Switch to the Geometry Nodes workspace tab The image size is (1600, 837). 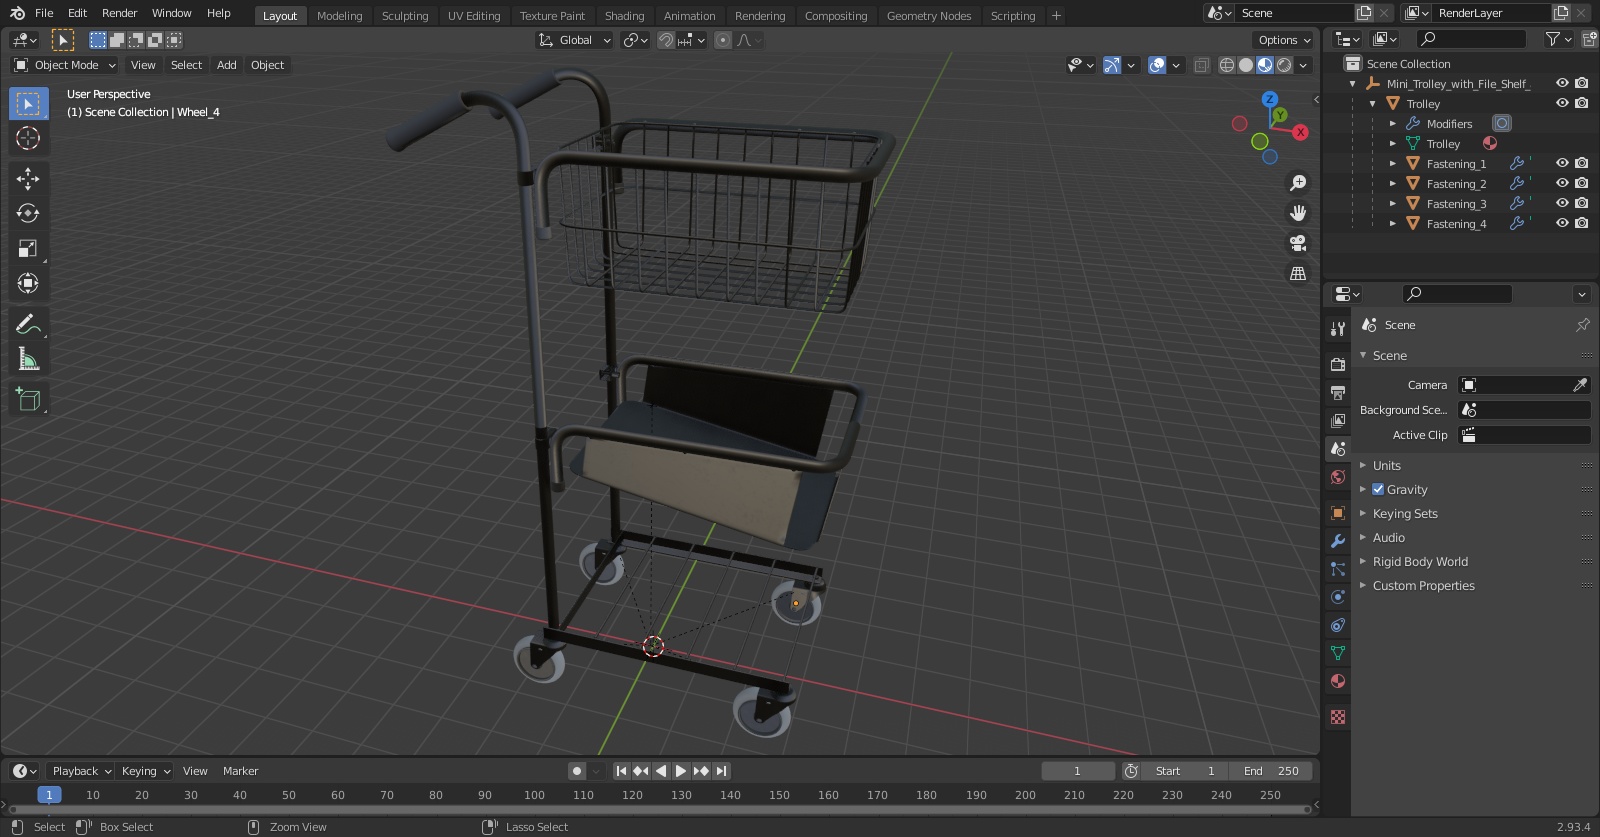click(x=928, y=16)
